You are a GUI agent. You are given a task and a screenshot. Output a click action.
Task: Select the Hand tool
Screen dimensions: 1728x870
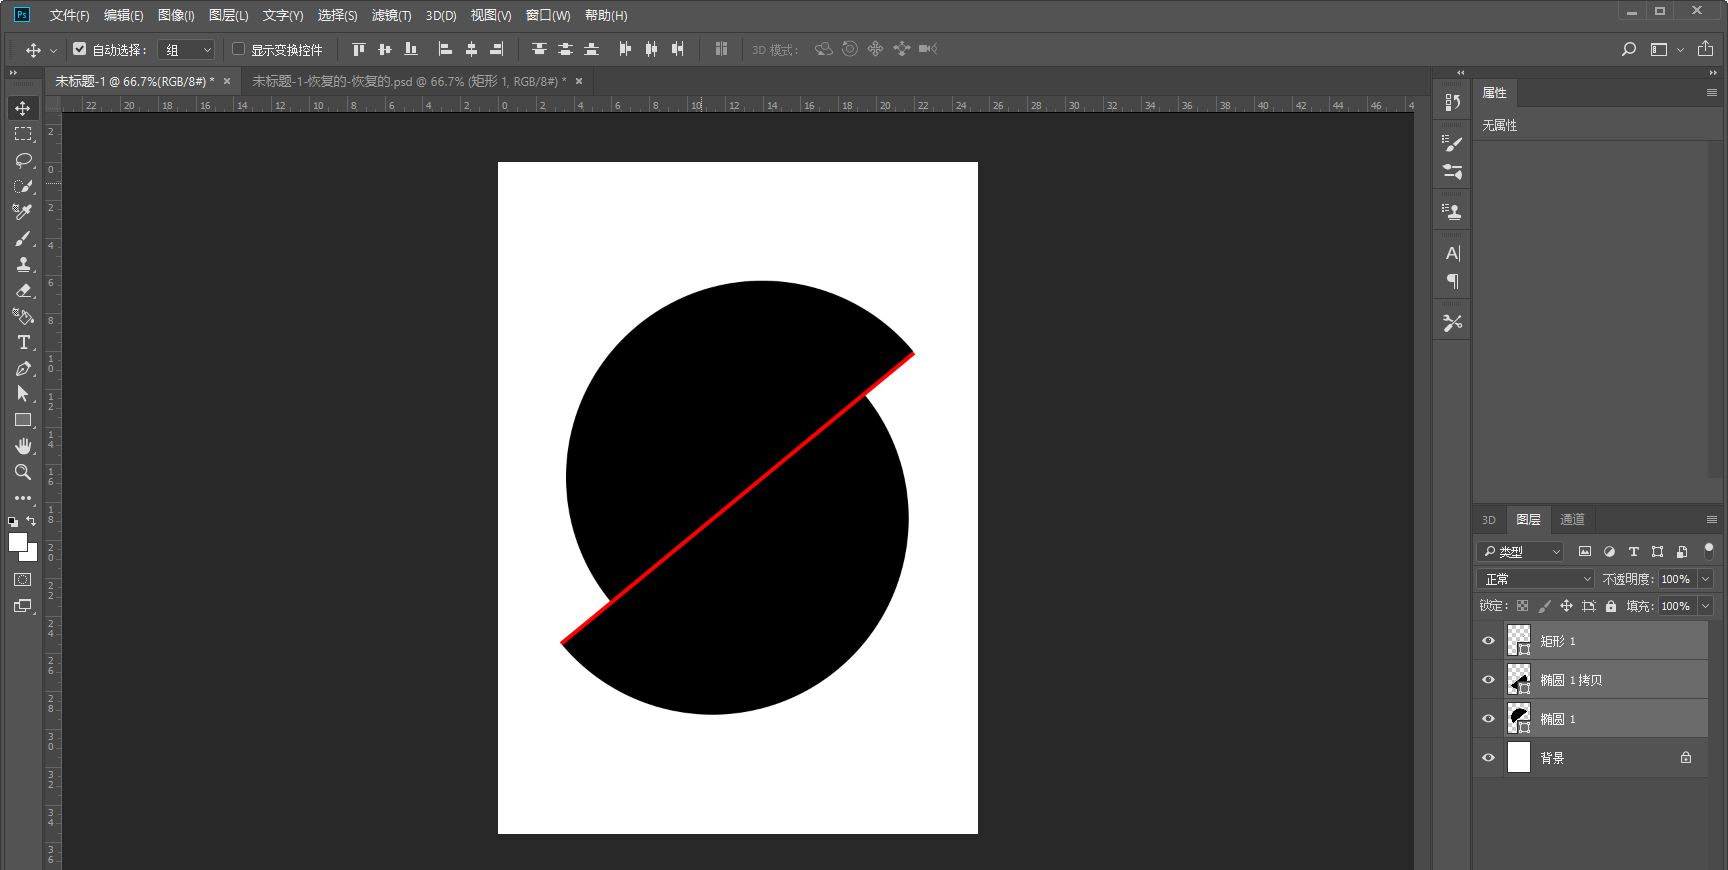23,446
